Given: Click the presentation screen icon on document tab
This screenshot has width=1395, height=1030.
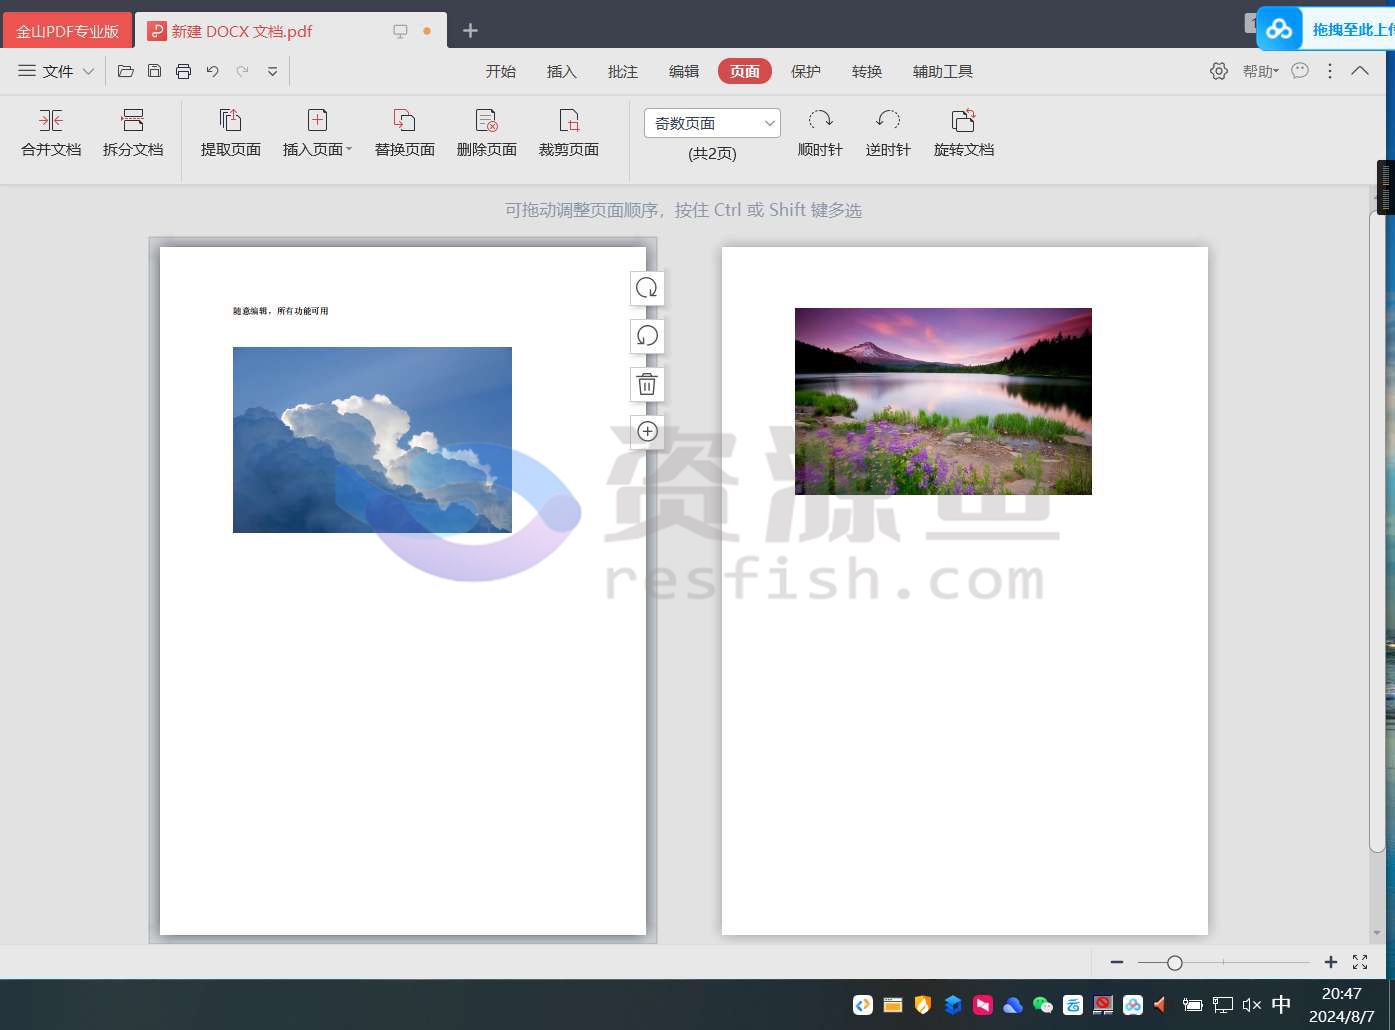Looking at the screenshot, I should click(x=400, y=31).
